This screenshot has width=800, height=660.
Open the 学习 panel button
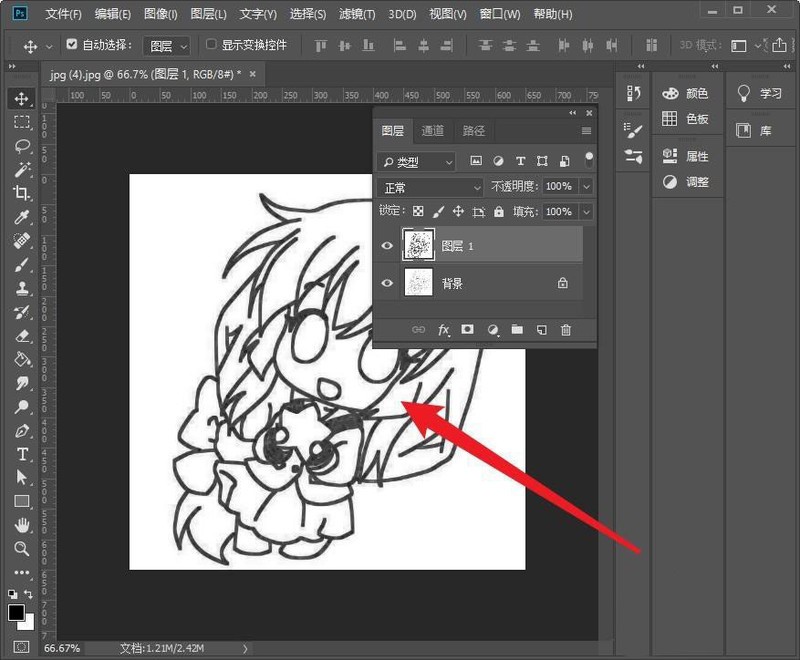[x=760, y=93]
